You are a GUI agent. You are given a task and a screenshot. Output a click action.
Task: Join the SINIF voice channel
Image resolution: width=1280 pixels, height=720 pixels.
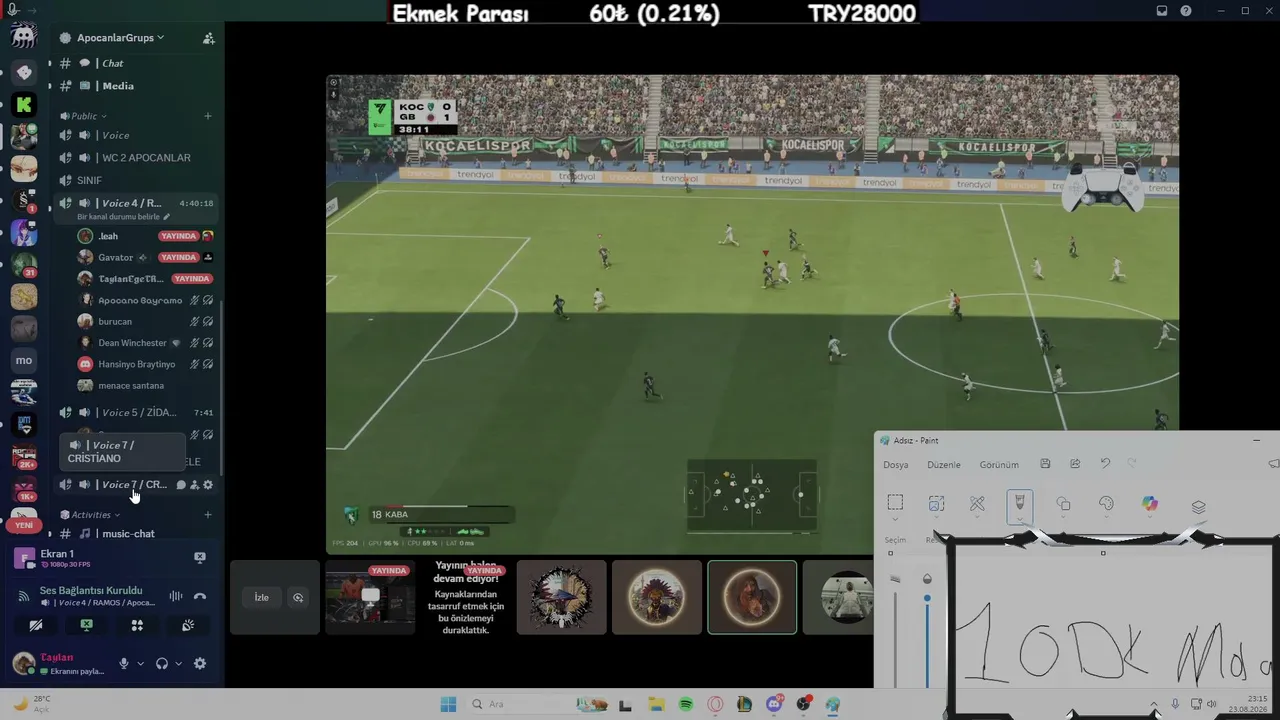tap(135, 181)
